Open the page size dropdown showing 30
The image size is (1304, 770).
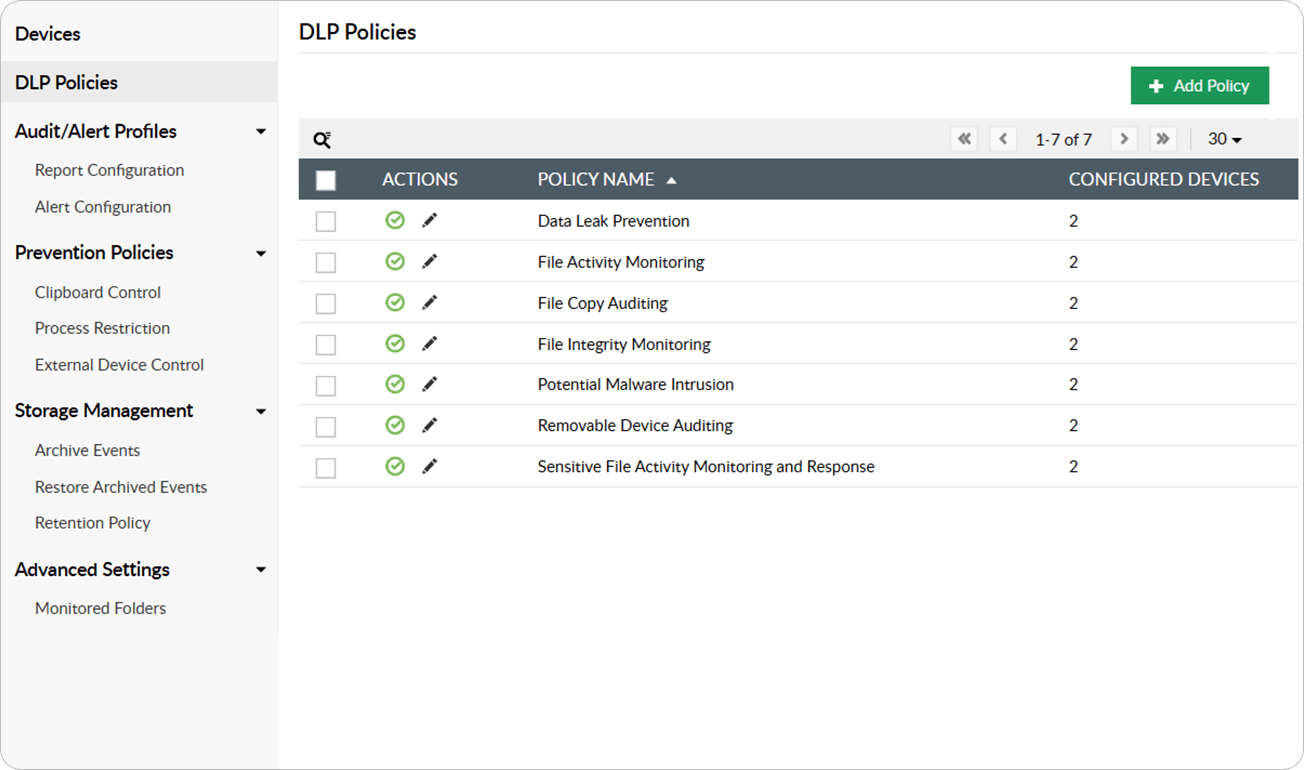point(1223,139)
